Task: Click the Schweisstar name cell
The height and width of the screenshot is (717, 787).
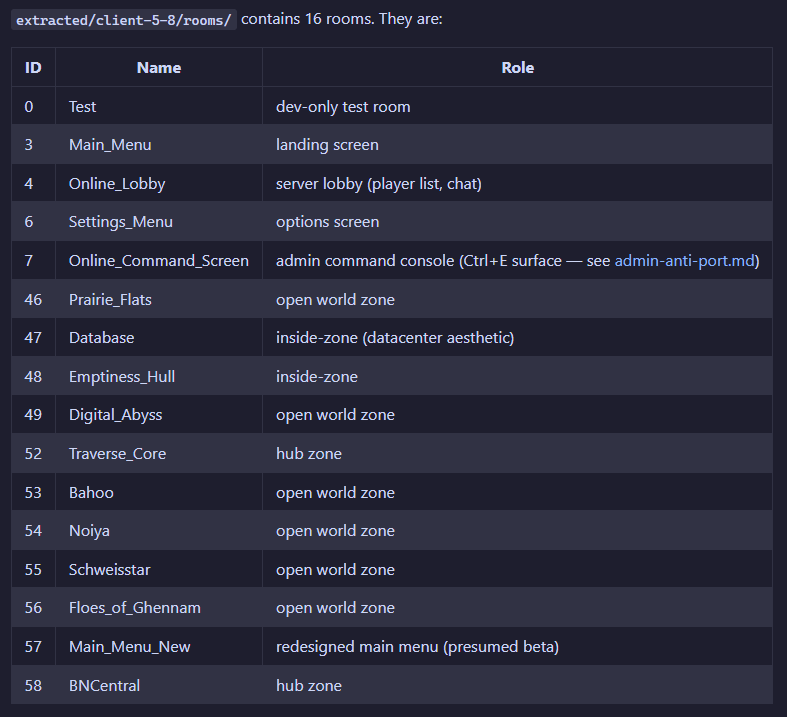Action: [159, 569]
